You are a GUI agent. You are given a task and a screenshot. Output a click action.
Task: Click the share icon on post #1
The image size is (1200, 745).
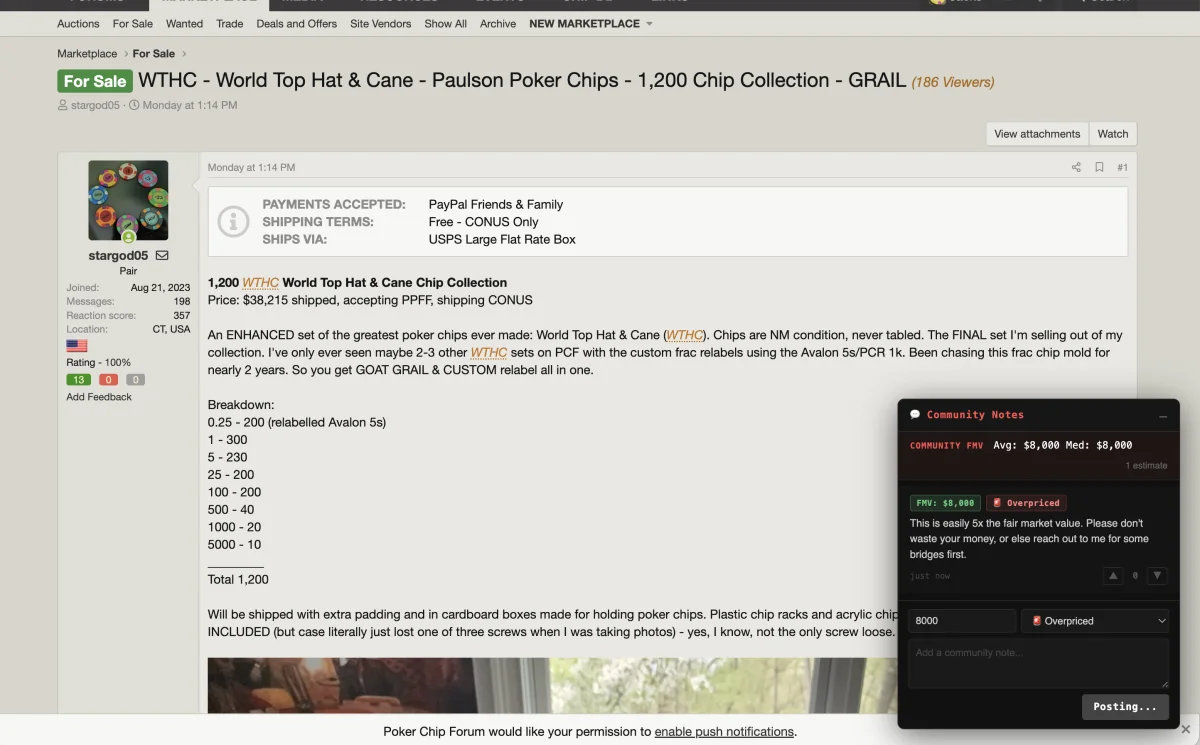[x=1076, y=168]
